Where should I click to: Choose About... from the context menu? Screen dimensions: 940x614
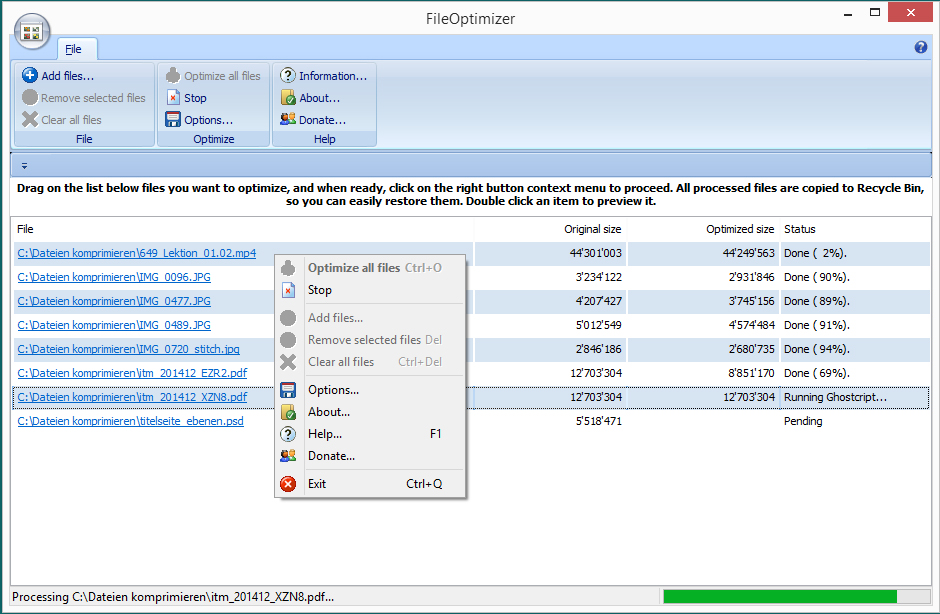(x=370, y=412)
